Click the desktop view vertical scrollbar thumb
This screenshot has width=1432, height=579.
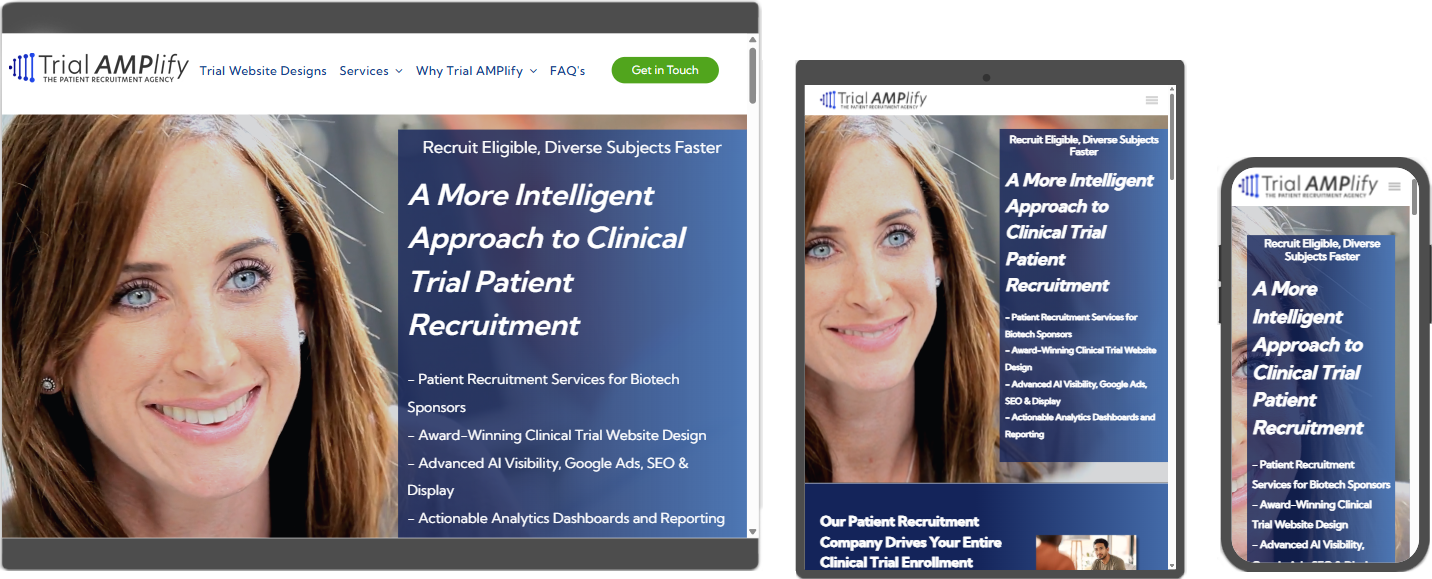click(x=753, y=75)
